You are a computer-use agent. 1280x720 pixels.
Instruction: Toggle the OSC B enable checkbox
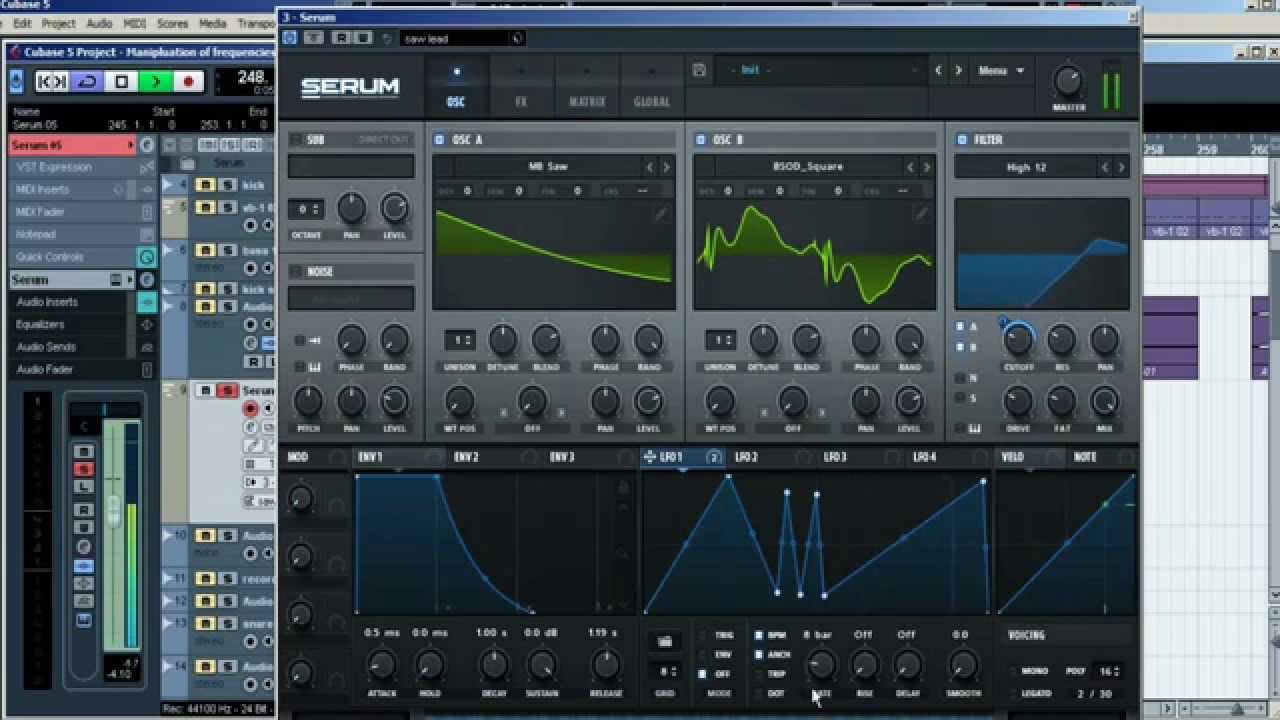(700, 140)
